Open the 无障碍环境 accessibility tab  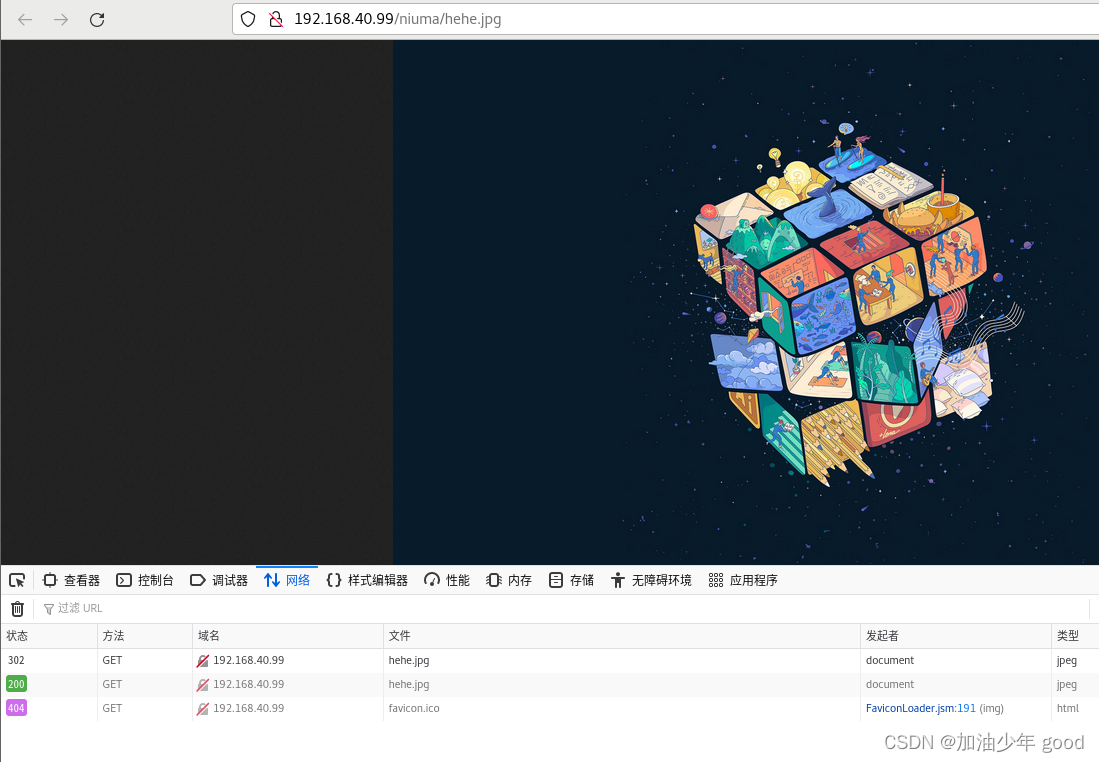(x=651, y=580)
